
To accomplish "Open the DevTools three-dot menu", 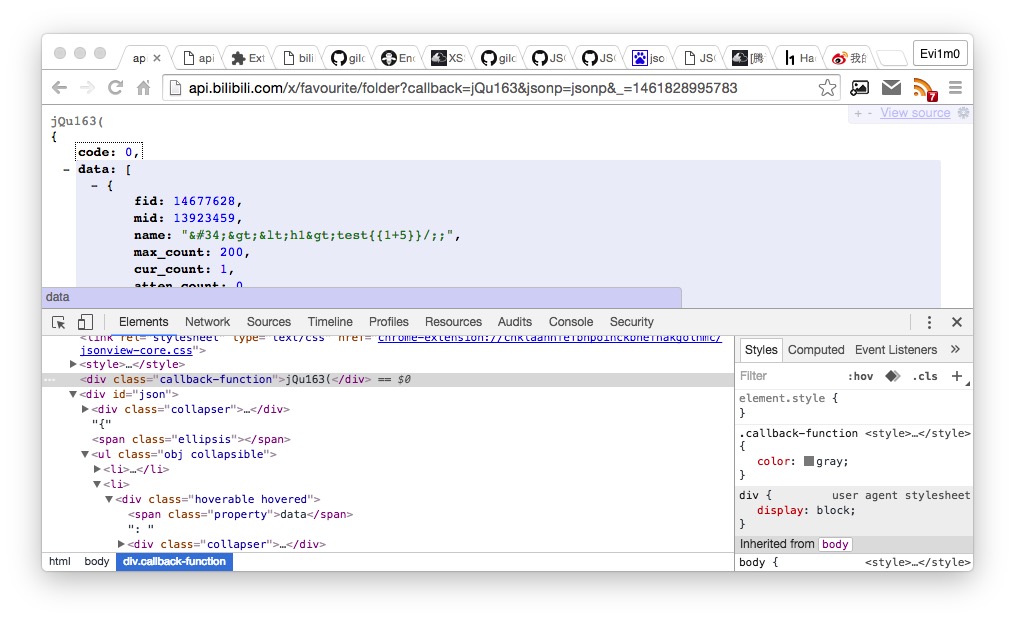I will [x=931, y=321].
